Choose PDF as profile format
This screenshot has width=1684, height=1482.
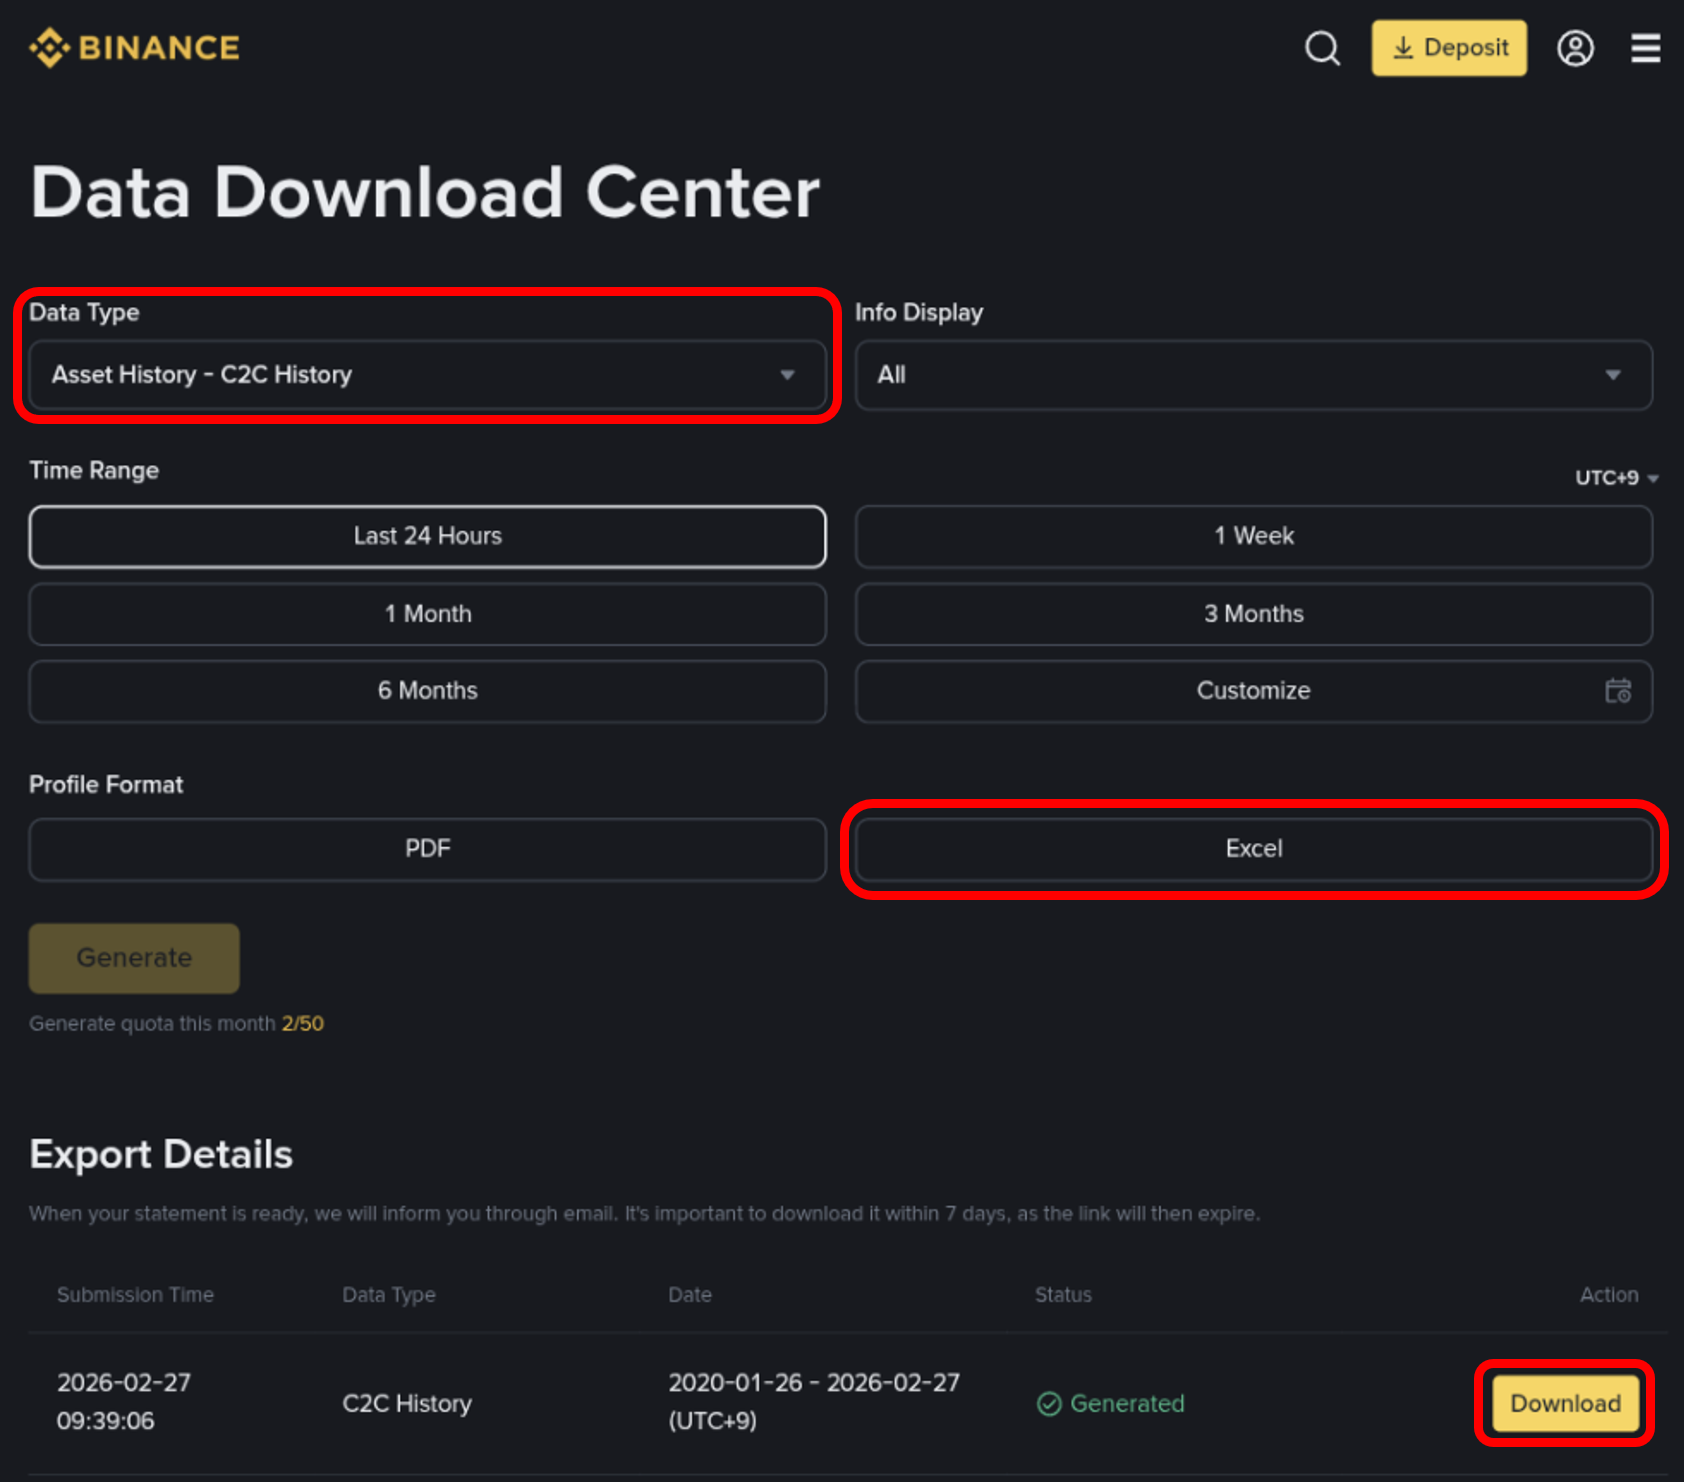pyautogui.click(x=428, y=849)
